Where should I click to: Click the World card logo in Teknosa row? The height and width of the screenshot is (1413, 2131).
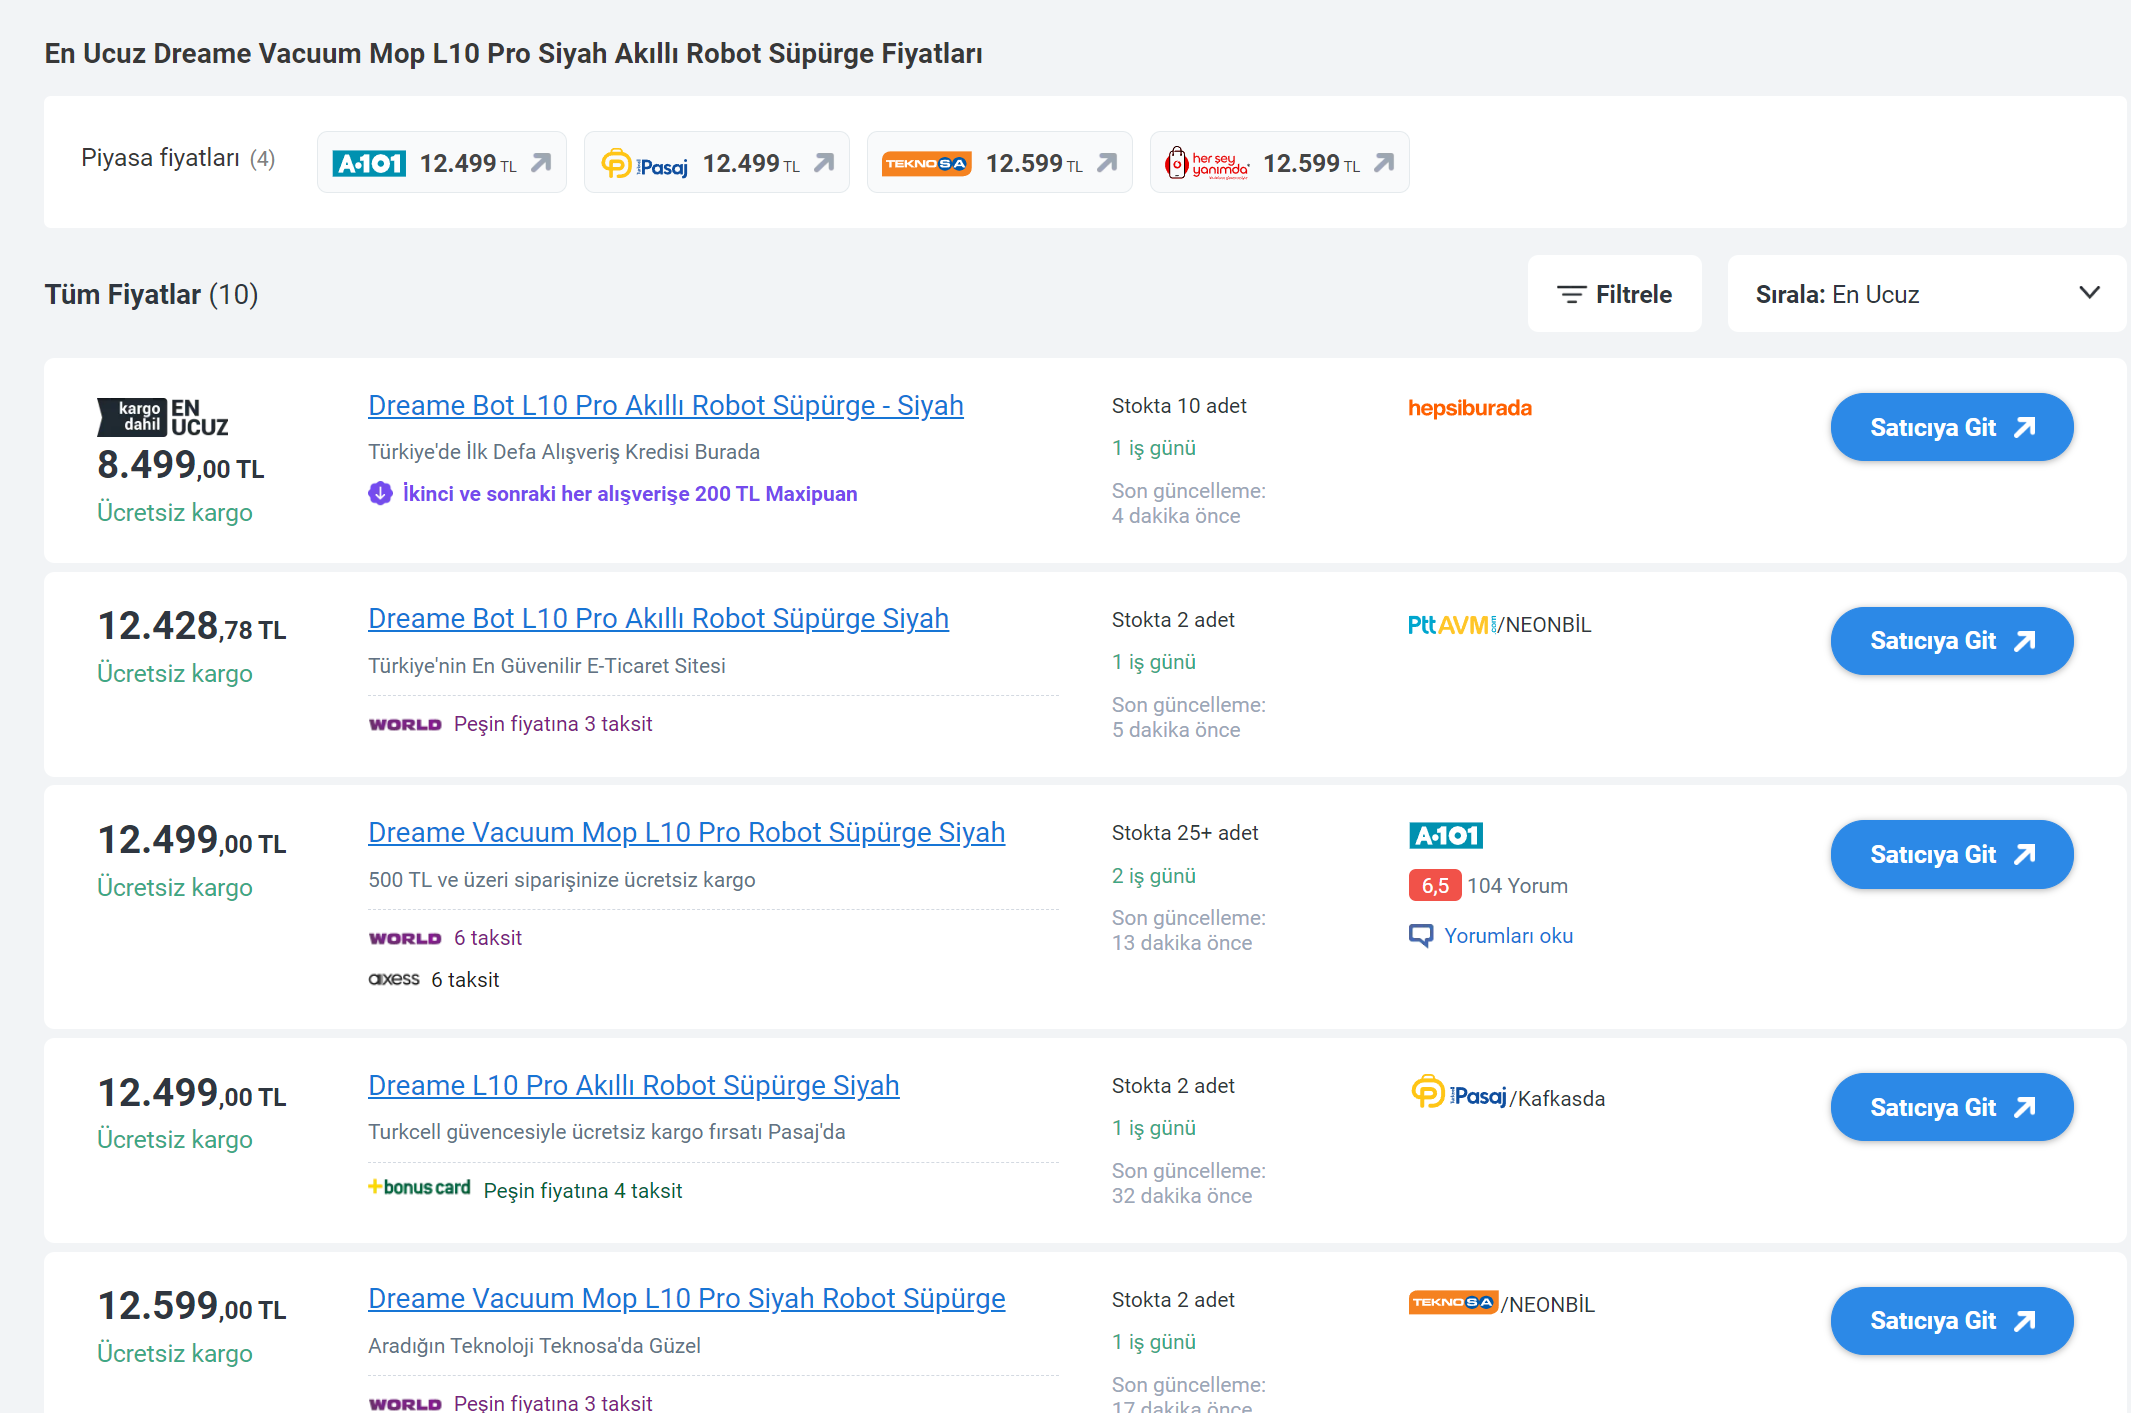click(405, 1403)
